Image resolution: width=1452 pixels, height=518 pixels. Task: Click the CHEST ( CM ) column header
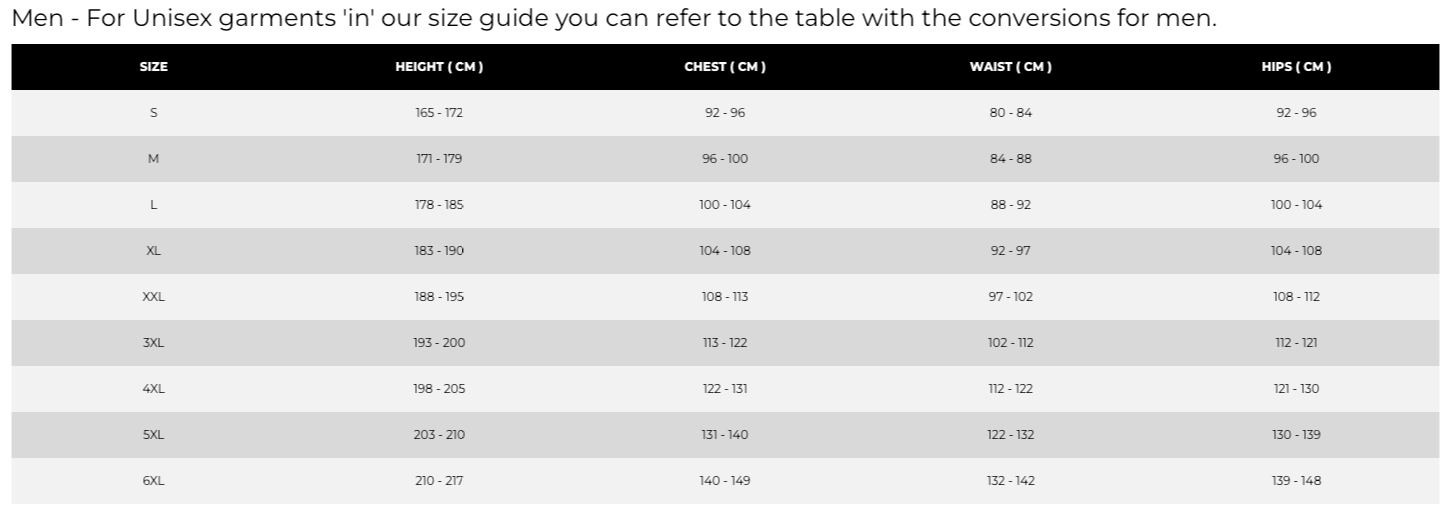725,67
